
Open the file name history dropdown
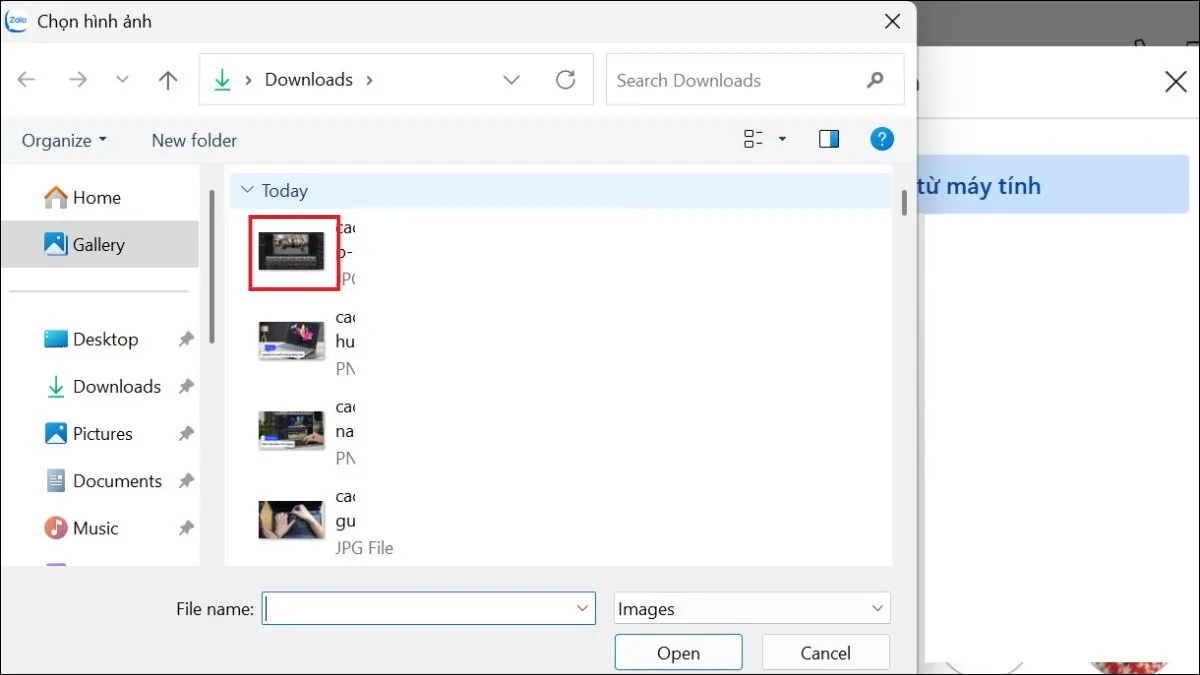pos(582,607)
